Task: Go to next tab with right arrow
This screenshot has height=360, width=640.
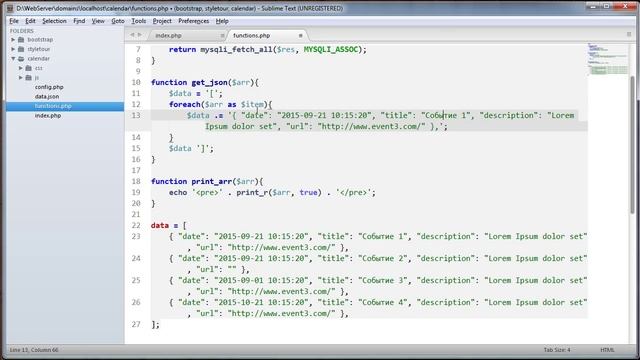Action: coord(140,35)
